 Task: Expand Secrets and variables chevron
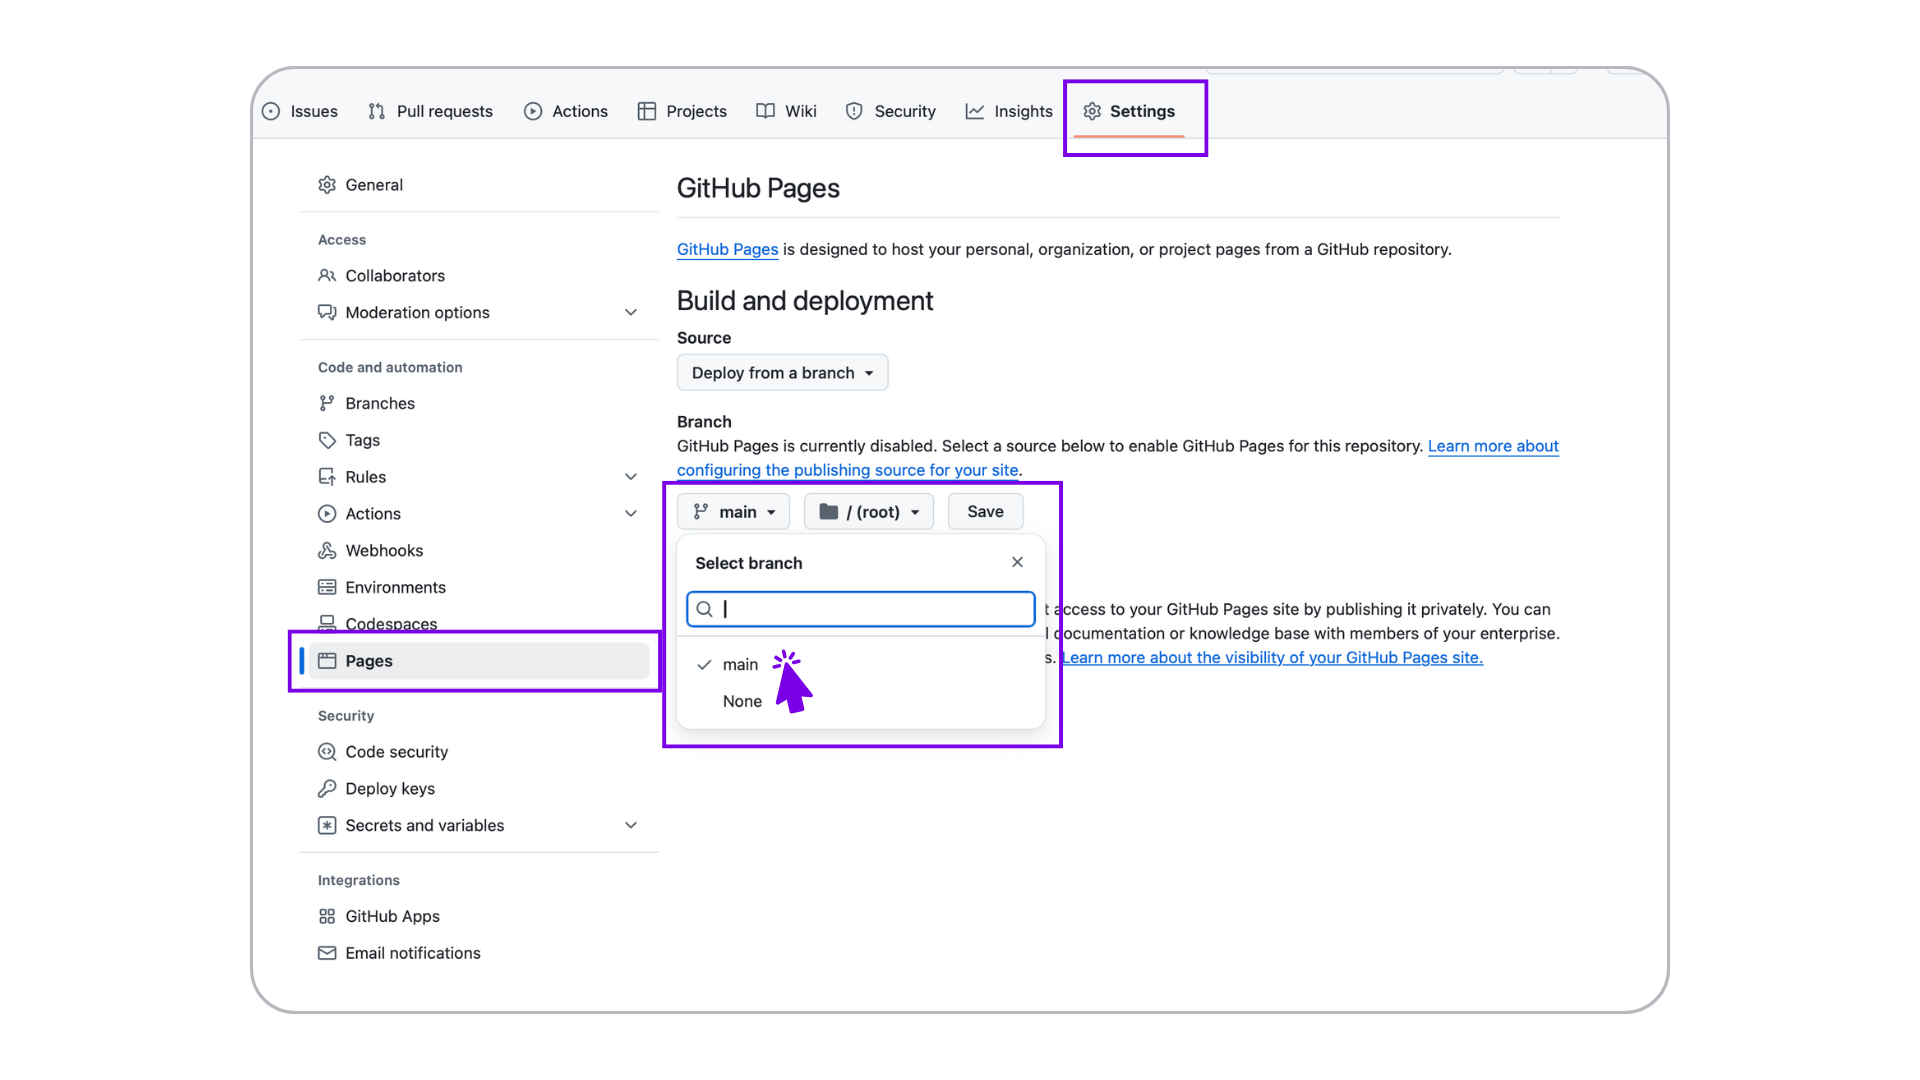[631, 826]
